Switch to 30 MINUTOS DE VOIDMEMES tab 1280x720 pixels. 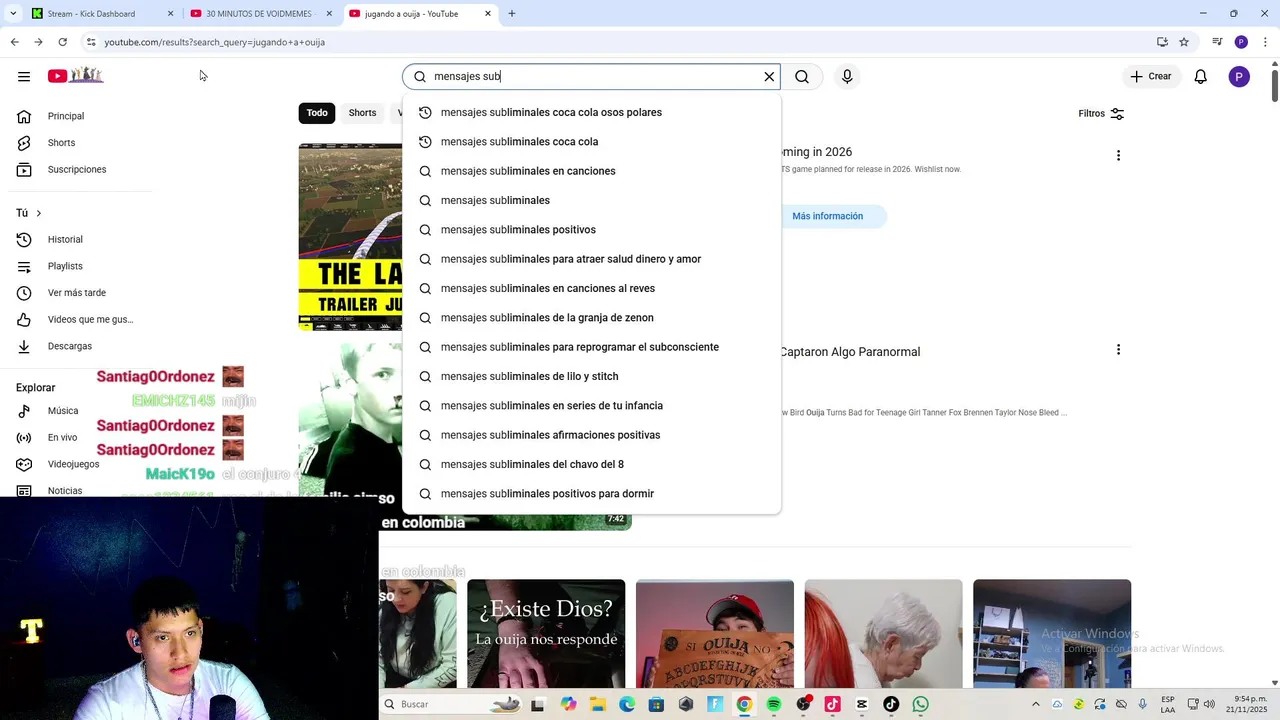point(258,14)
